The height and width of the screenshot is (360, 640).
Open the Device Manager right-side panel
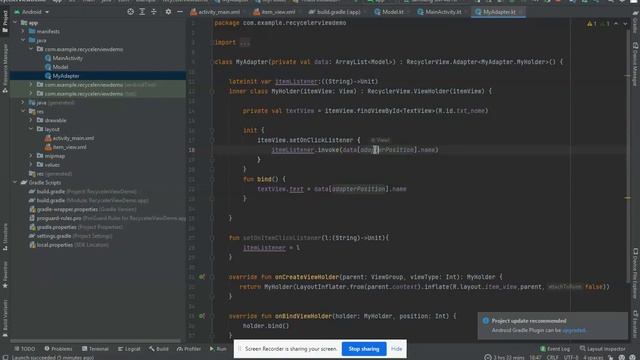pyautogui.click(x=635, y=64)
